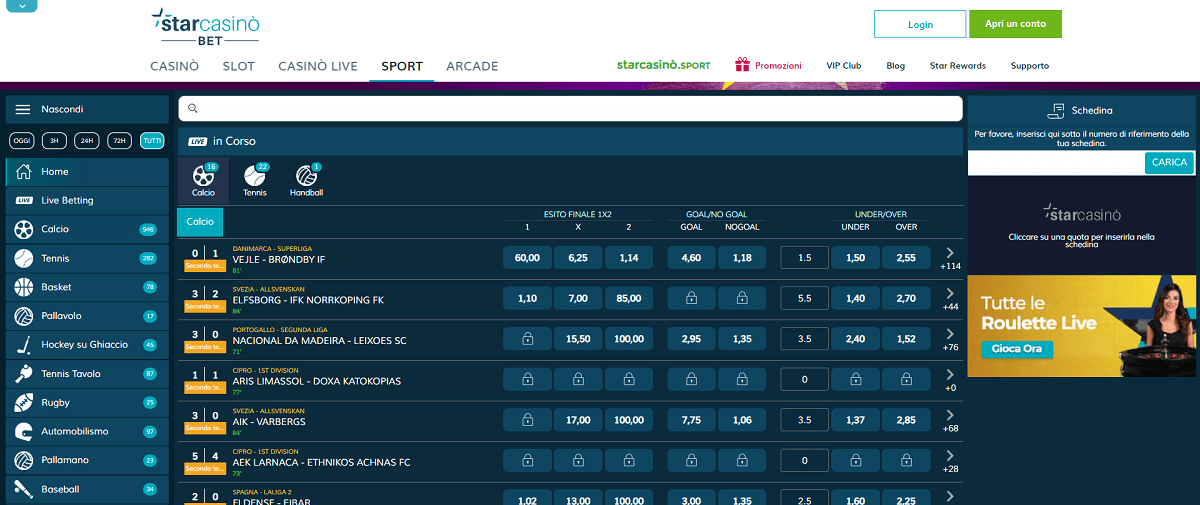Select X odds 17,00 for AIK - Varbergs
1200x505 pixels.
[x=578, y=421]
